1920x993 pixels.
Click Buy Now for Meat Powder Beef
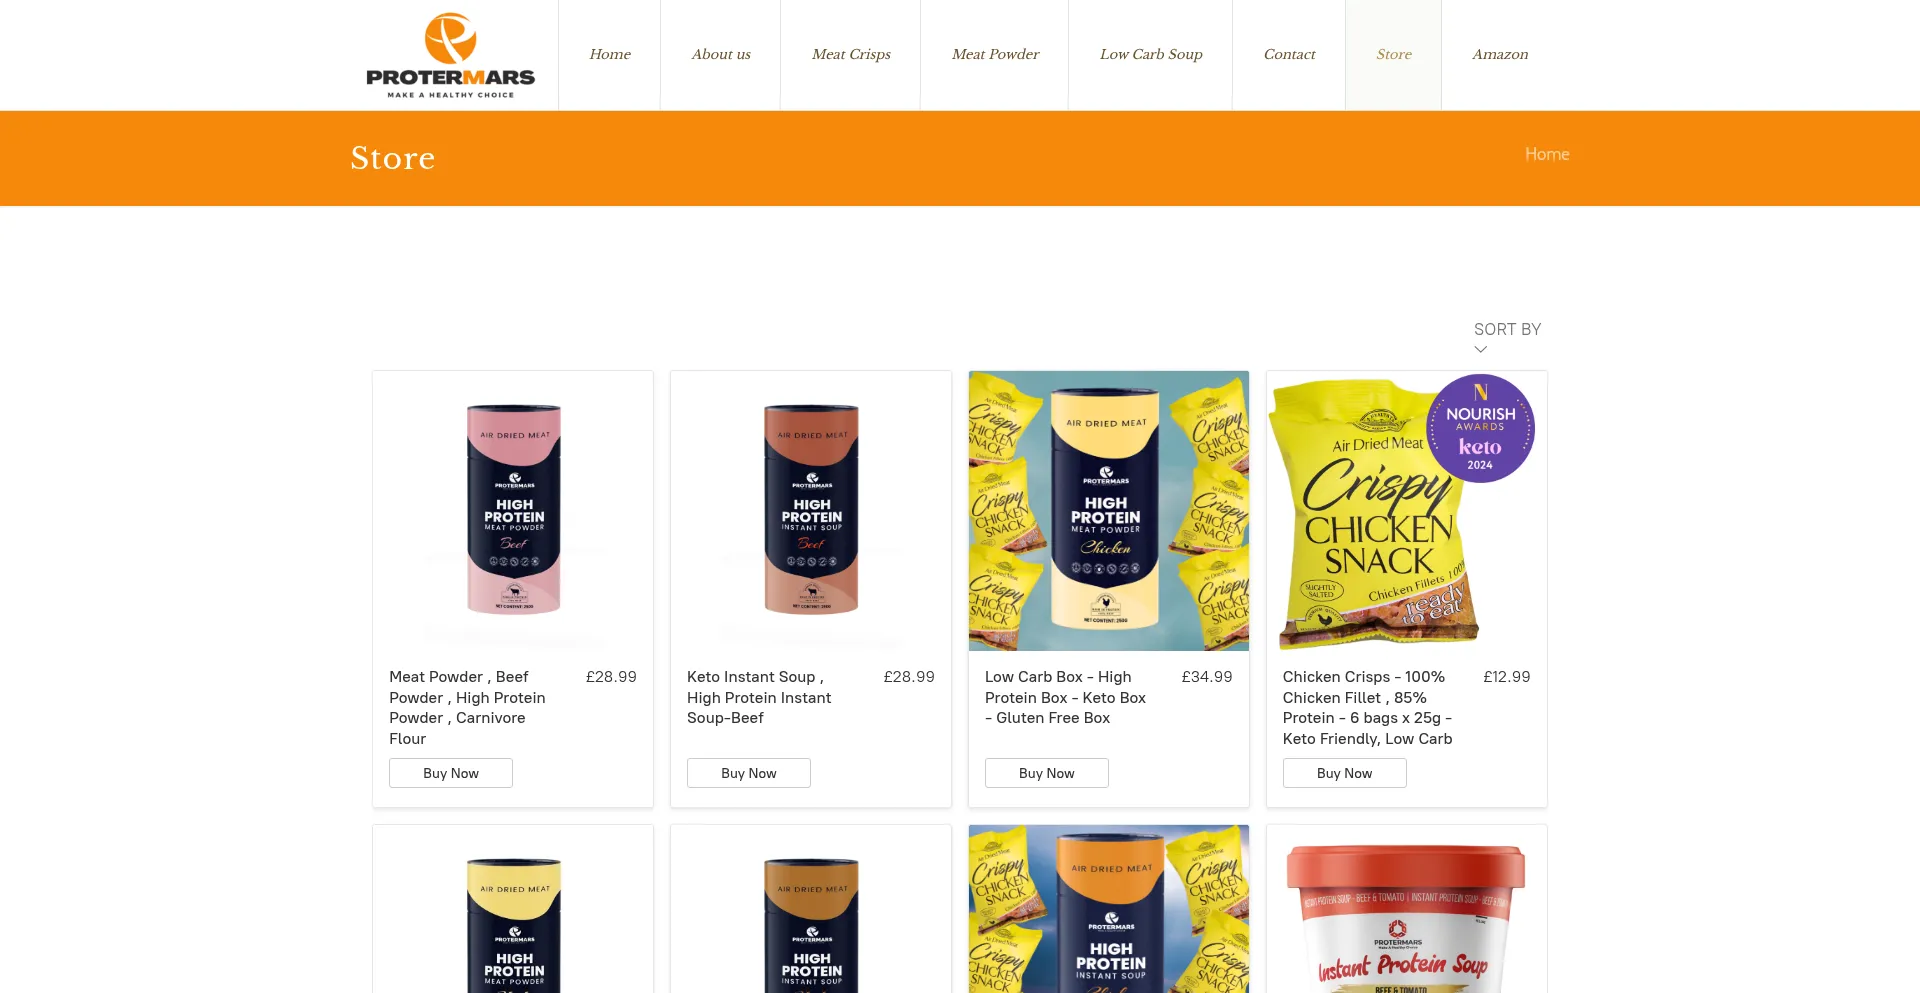(451, 773)
